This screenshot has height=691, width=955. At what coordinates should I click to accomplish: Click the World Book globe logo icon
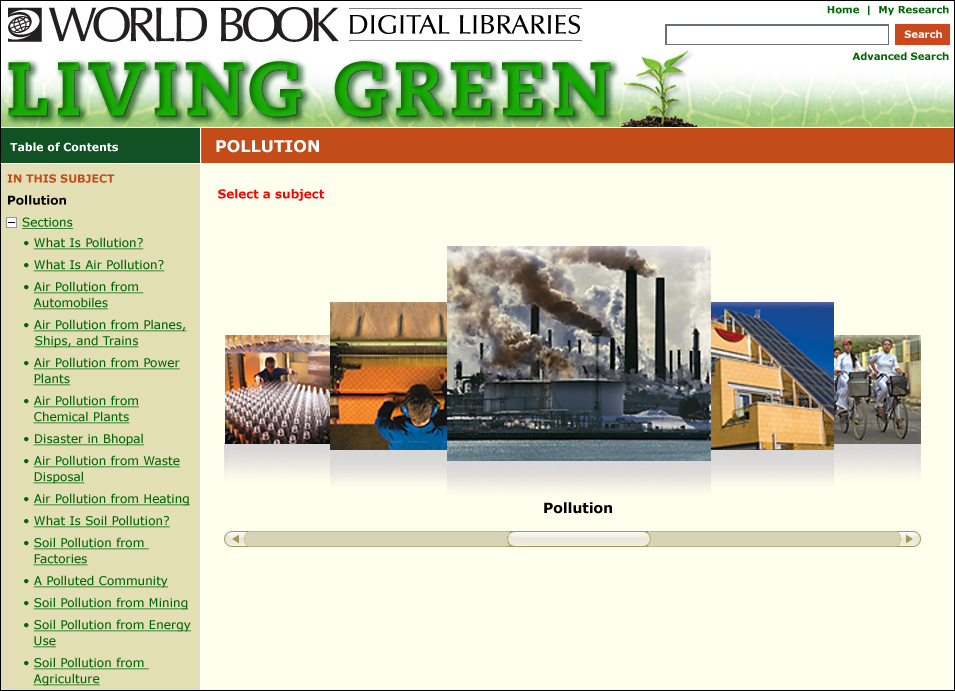tap(24, 25)
